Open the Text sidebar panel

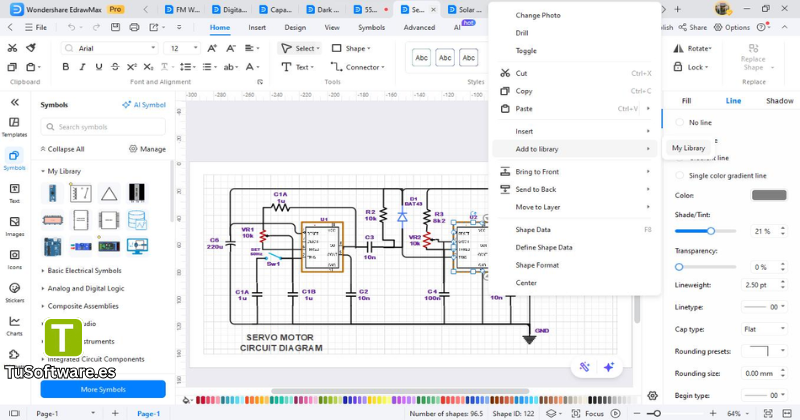point(14,193)
